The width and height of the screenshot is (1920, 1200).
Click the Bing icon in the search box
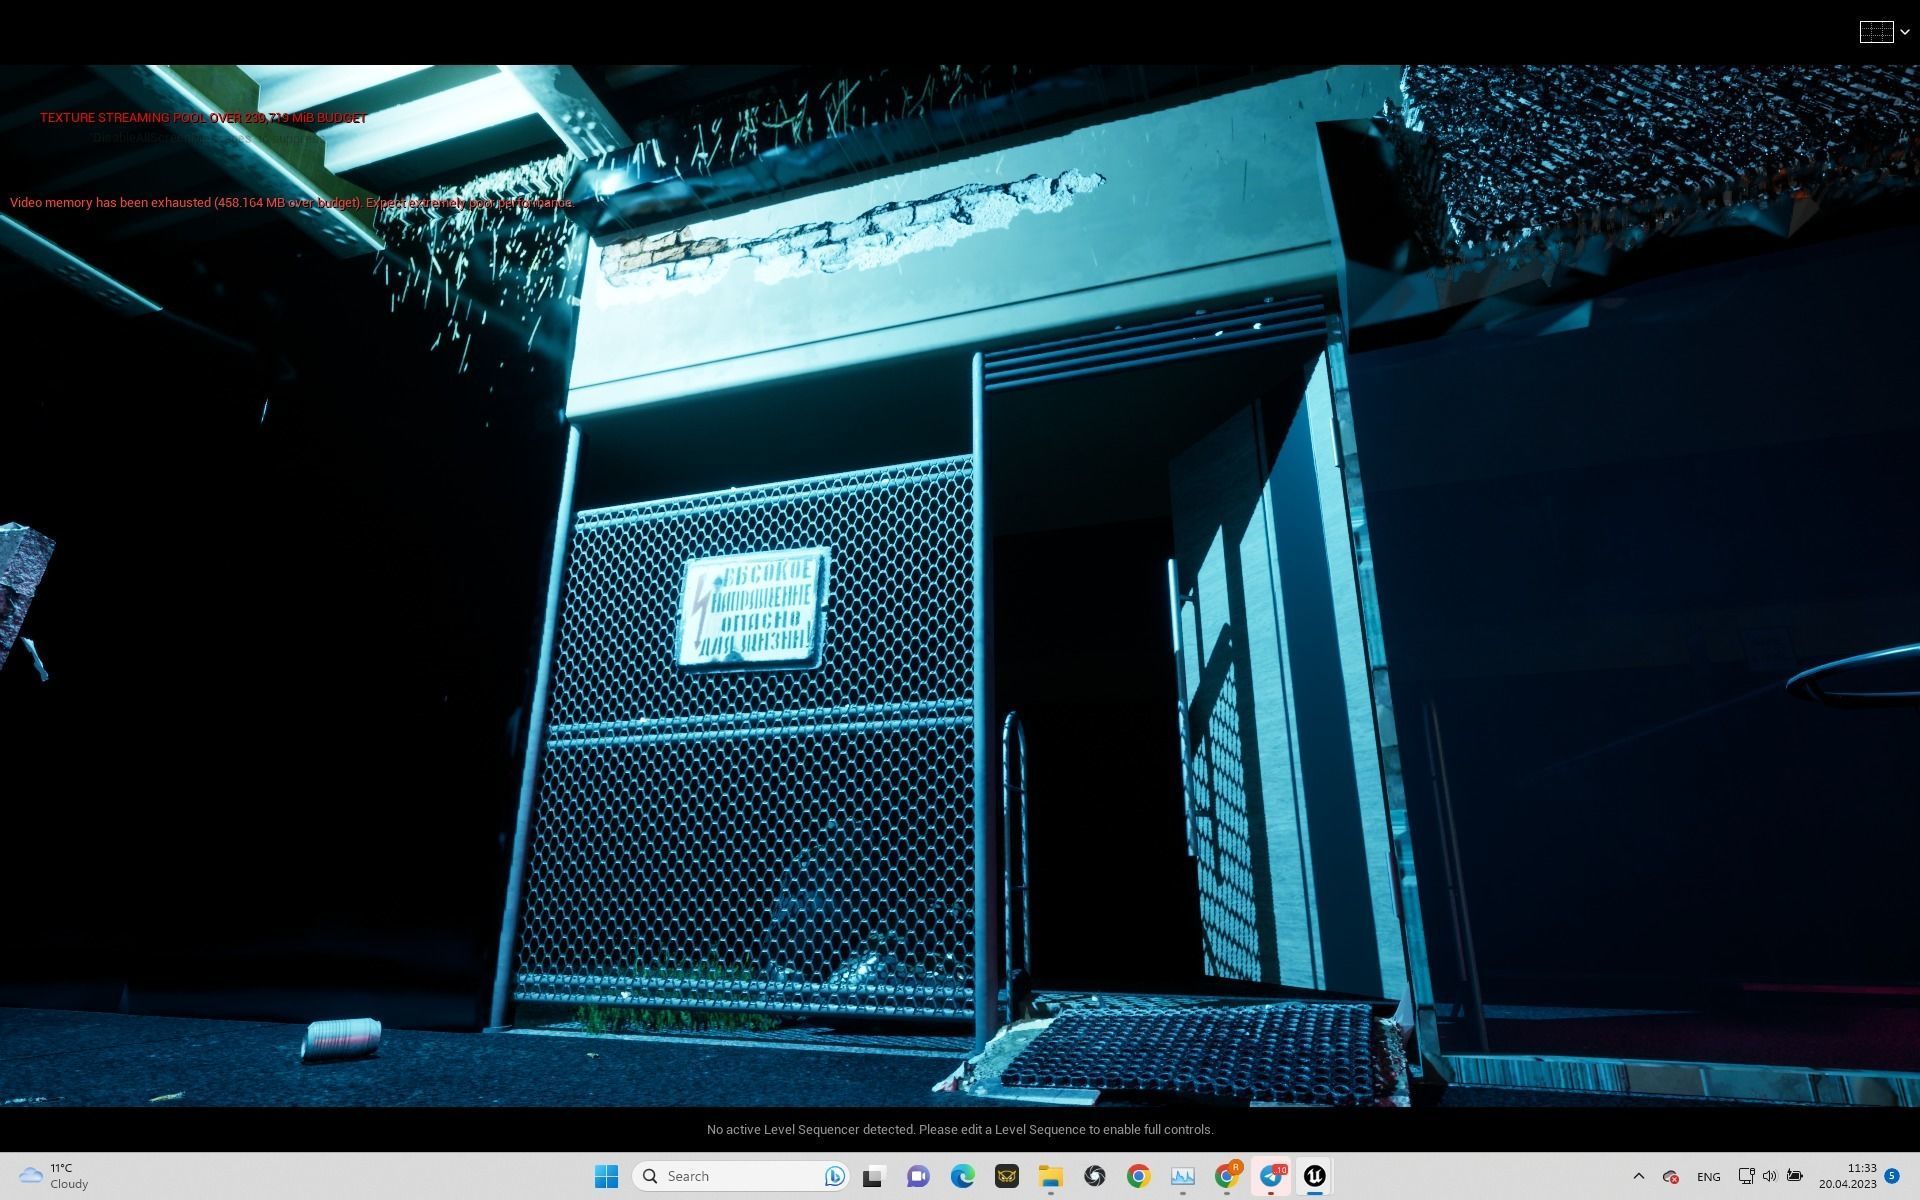834,1176
